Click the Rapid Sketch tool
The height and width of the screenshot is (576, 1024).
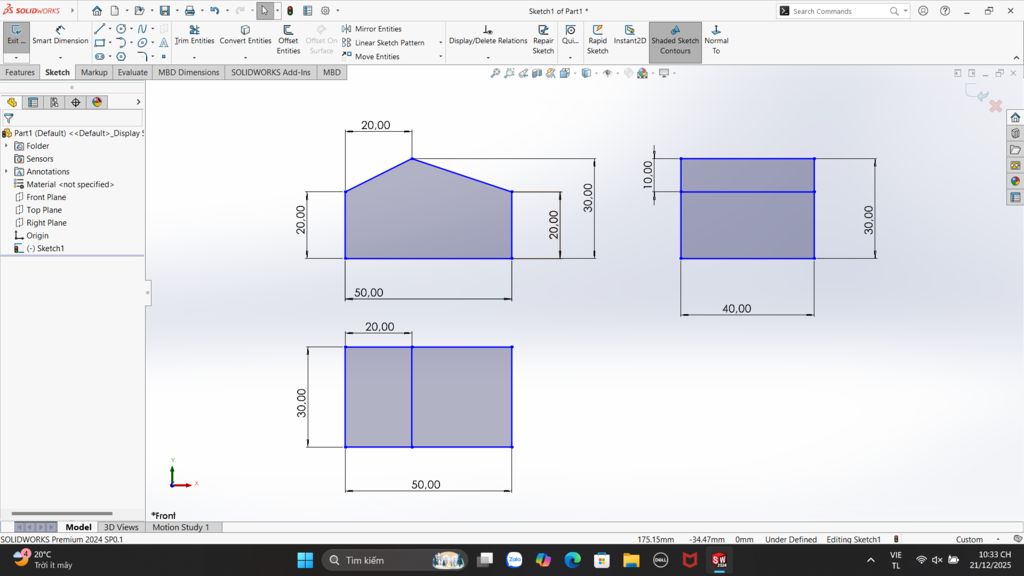pyautogui.click(x=597, y=39)
